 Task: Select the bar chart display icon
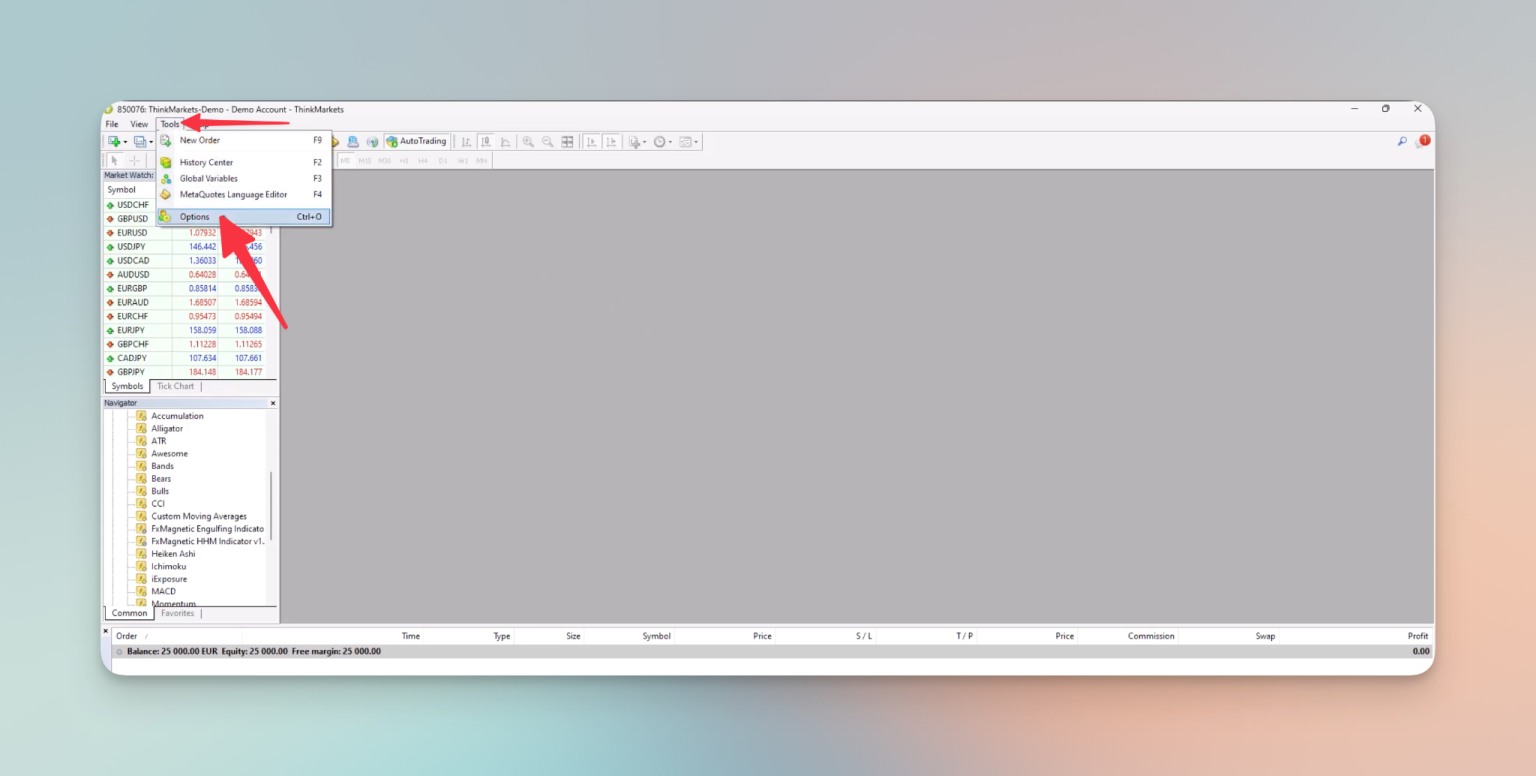click(465, 141)
